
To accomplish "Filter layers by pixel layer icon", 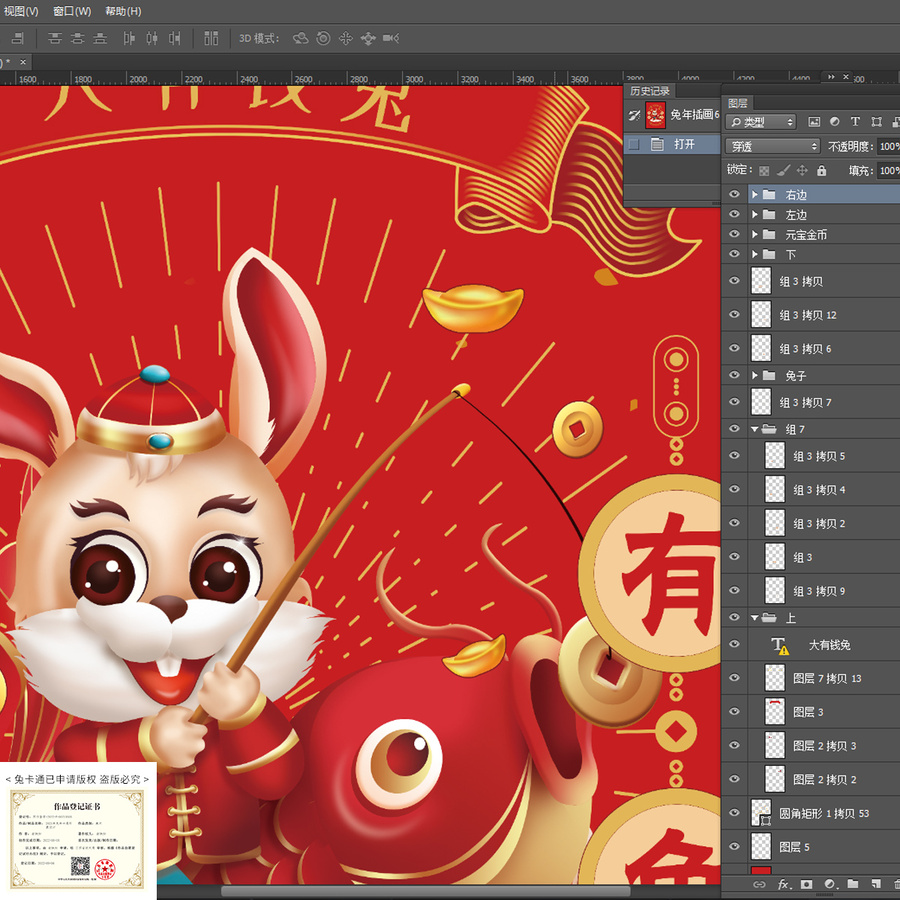I will tap(814, 122).
